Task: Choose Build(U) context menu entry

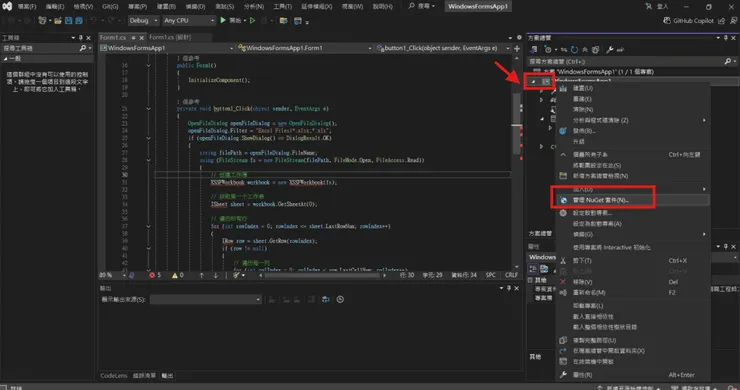Action: point(632,88)
